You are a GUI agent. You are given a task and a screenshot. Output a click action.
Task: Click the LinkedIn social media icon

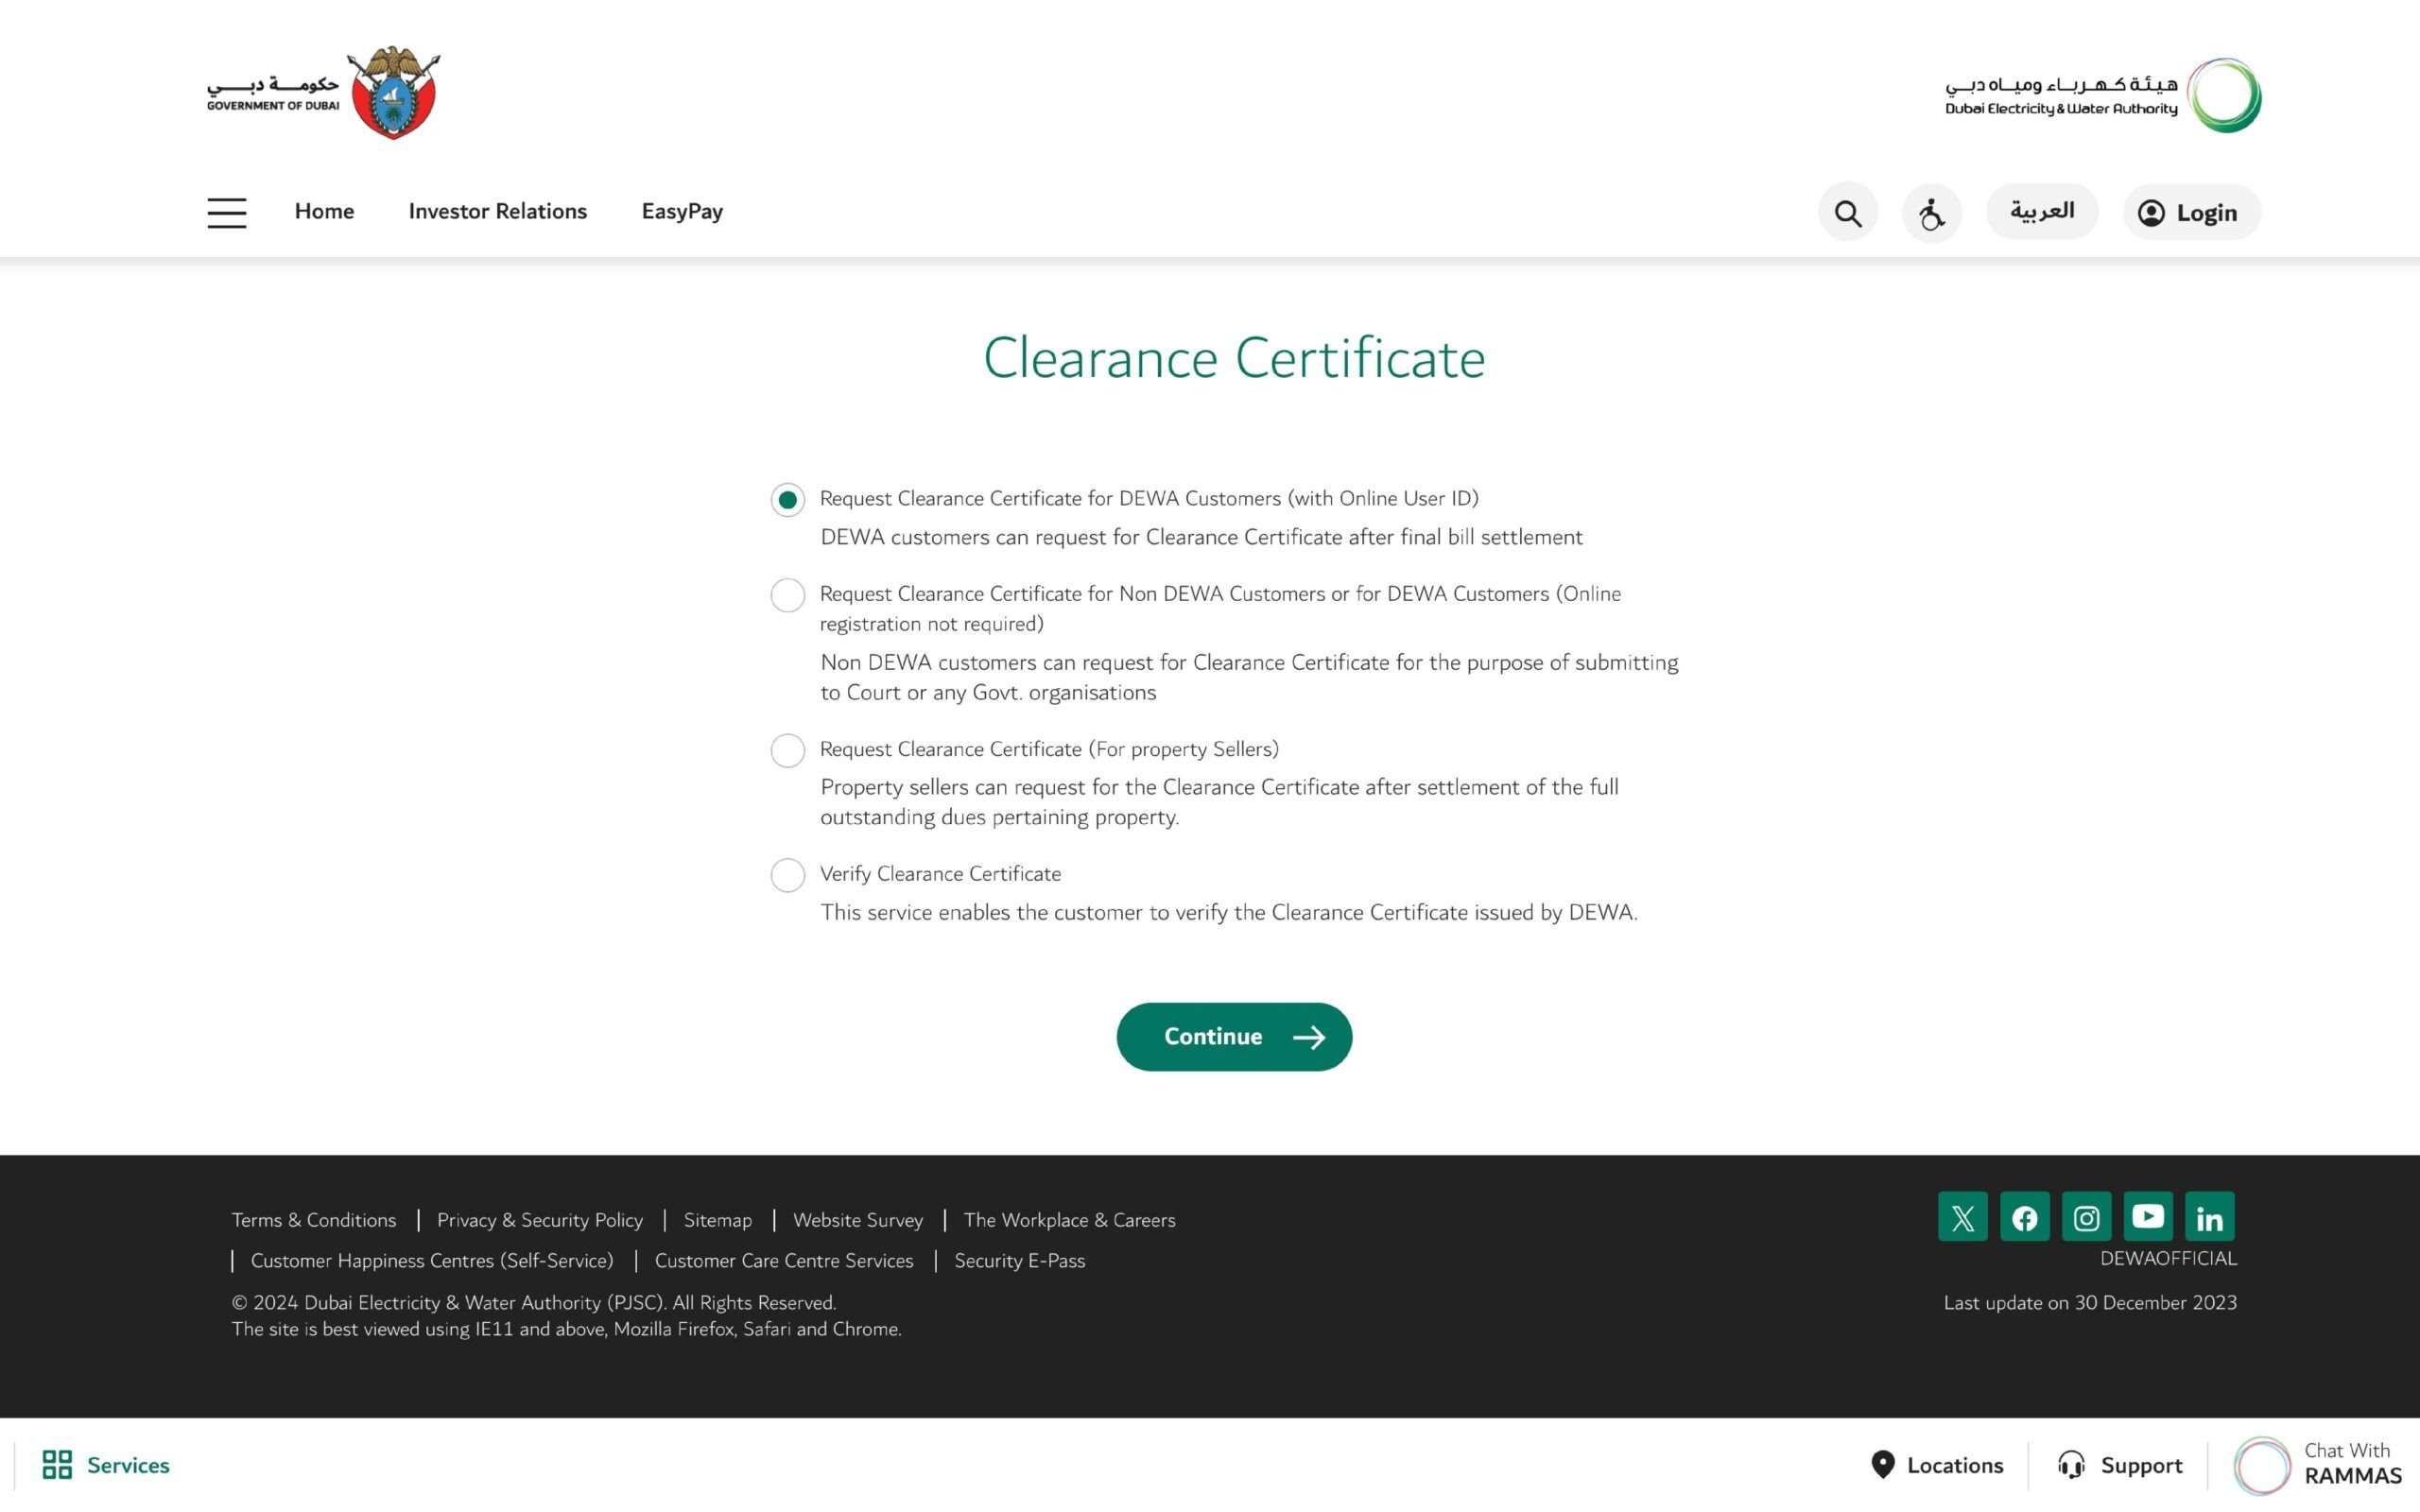tap(2209, 1216)
